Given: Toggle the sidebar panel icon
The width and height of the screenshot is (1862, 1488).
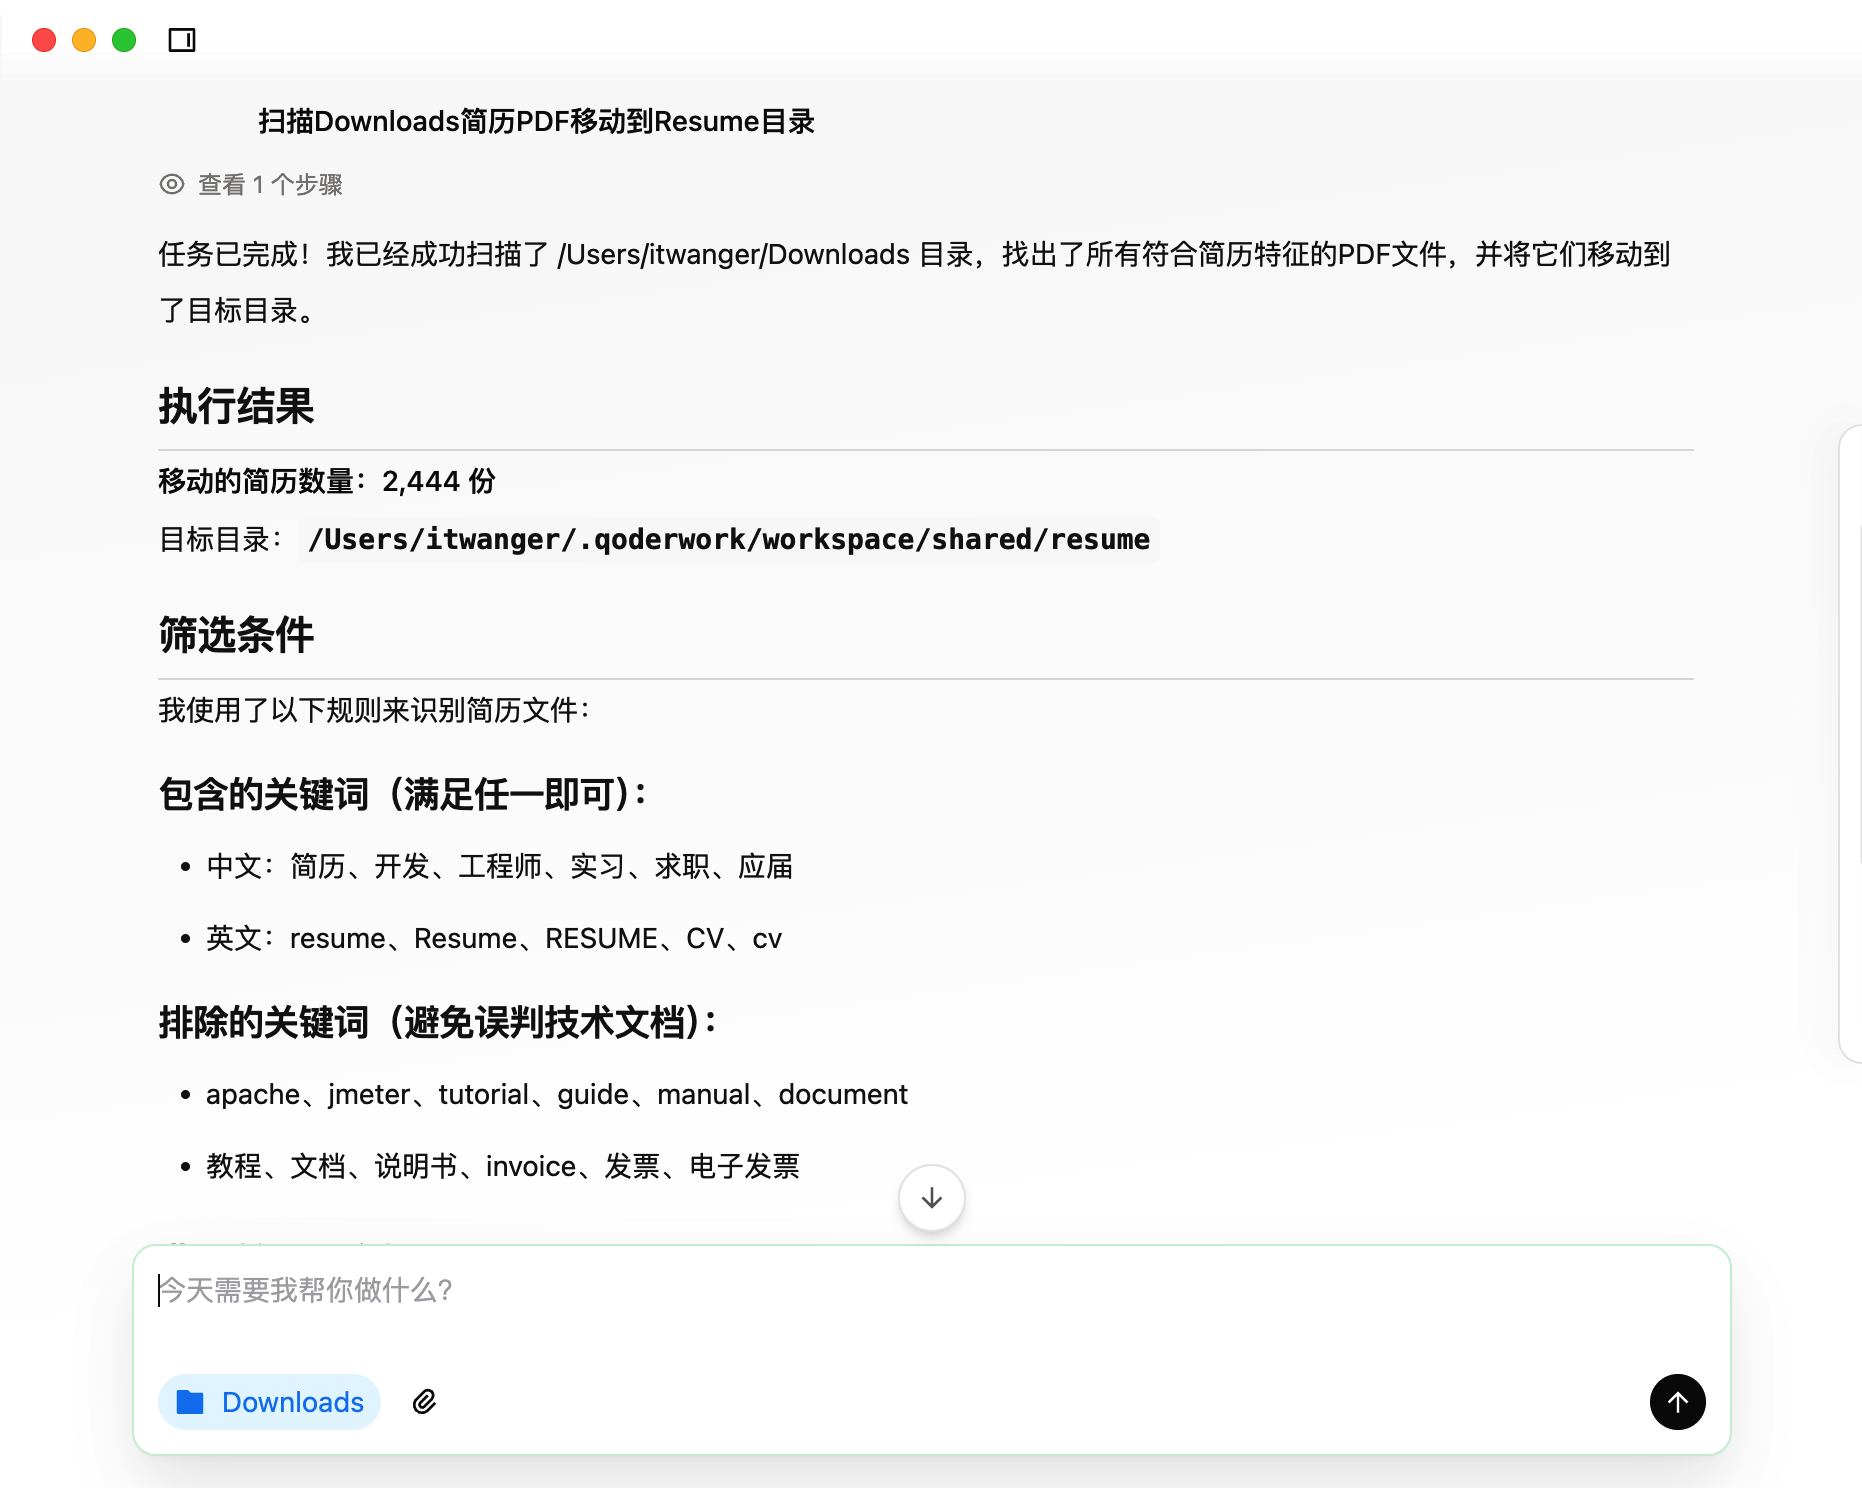Looking at the screenshot, I should pyautogui.click(x=182, y=40).
